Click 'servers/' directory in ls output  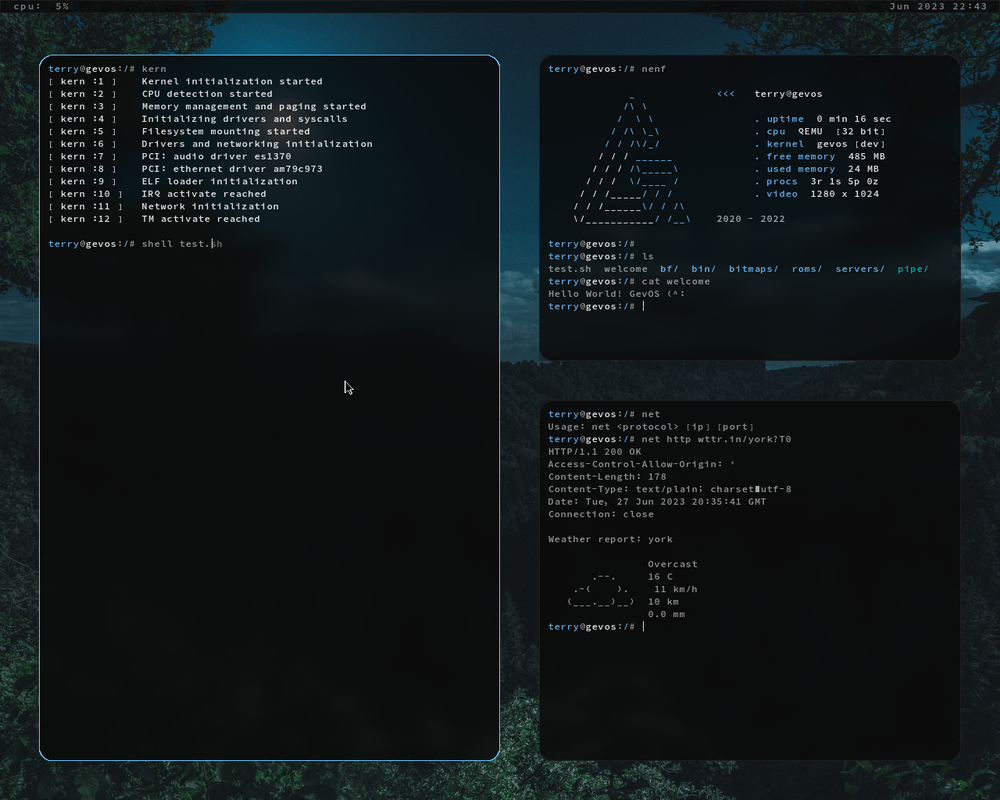tap(860, 269)
